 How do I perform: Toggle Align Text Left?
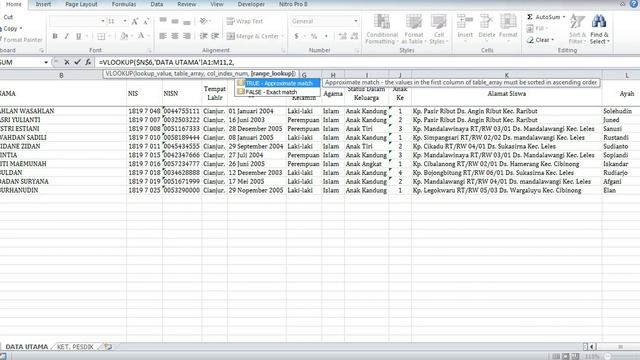click(x=163, y=36)
